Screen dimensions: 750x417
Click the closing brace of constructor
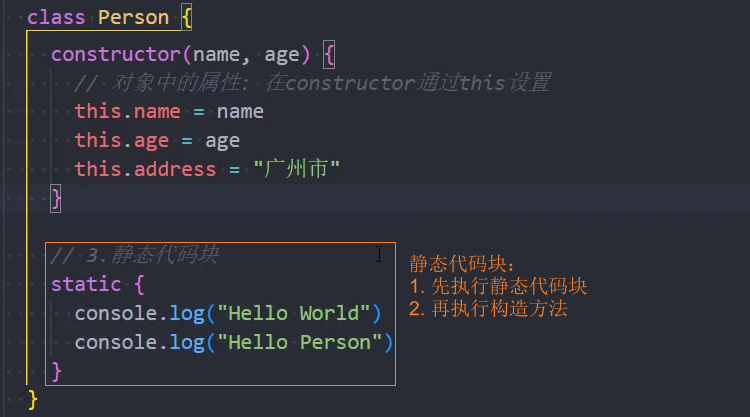[56, 198]
